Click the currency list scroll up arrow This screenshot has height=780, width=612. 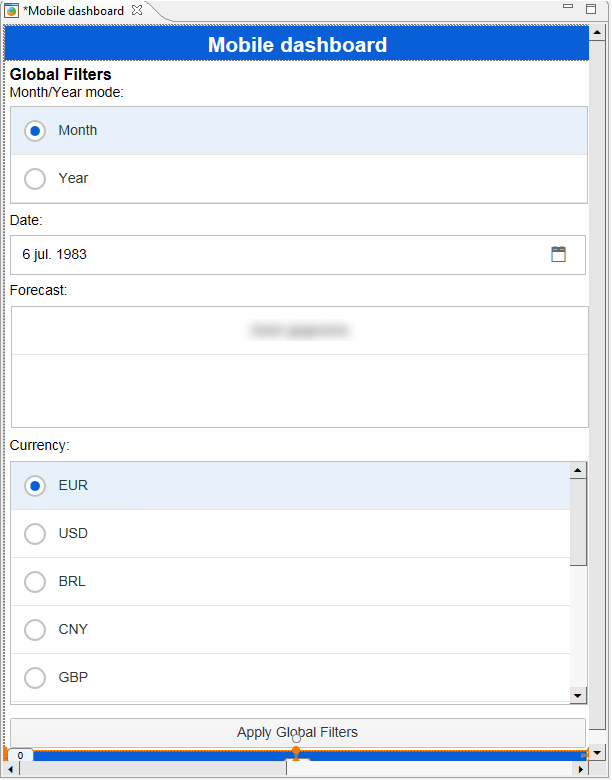click(x=578, y=470)
